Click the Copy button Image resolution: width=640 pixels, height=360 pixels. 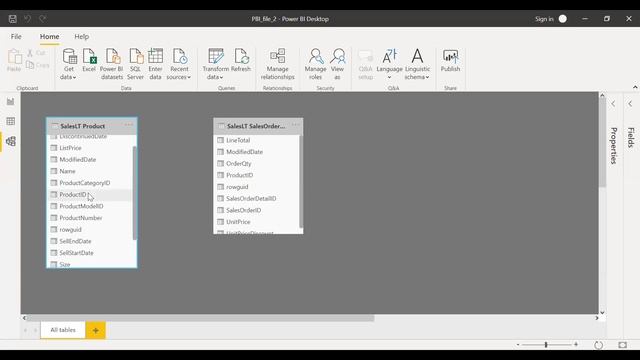tap(38, 65)
